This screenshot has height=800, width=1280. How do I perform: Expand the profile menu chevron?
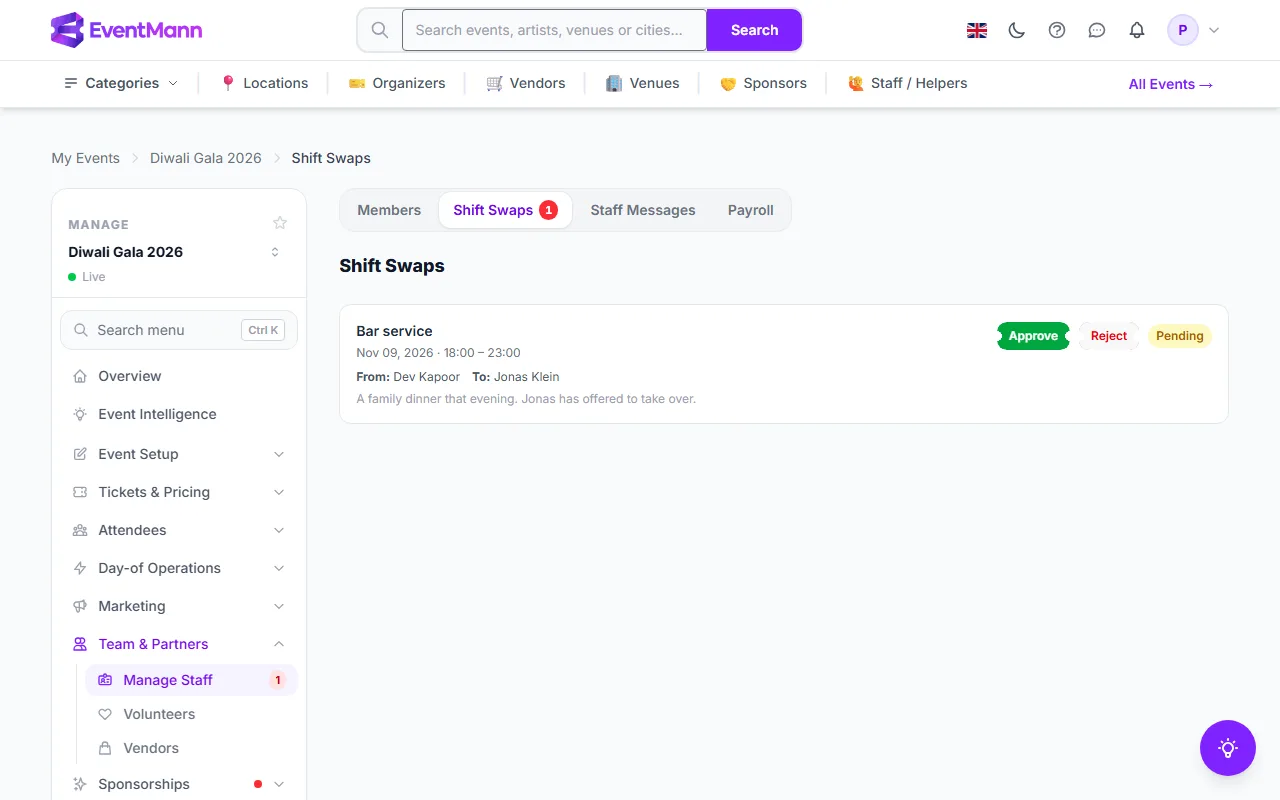tap(1214, 30)
